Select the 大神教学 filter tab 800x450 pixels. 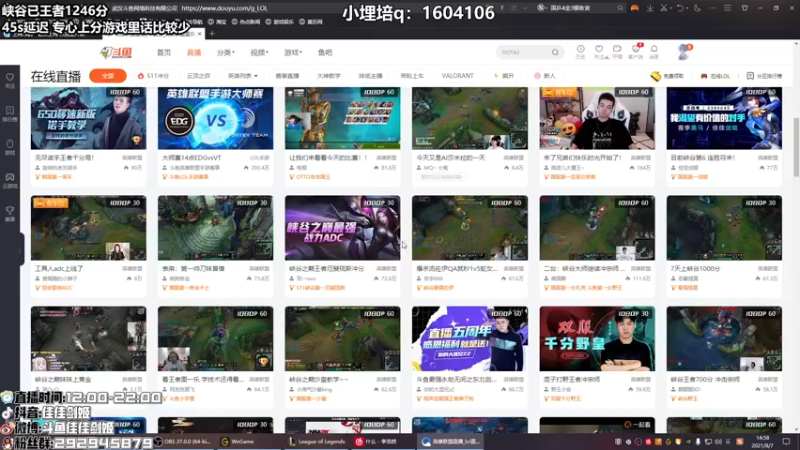coord(329,76)
